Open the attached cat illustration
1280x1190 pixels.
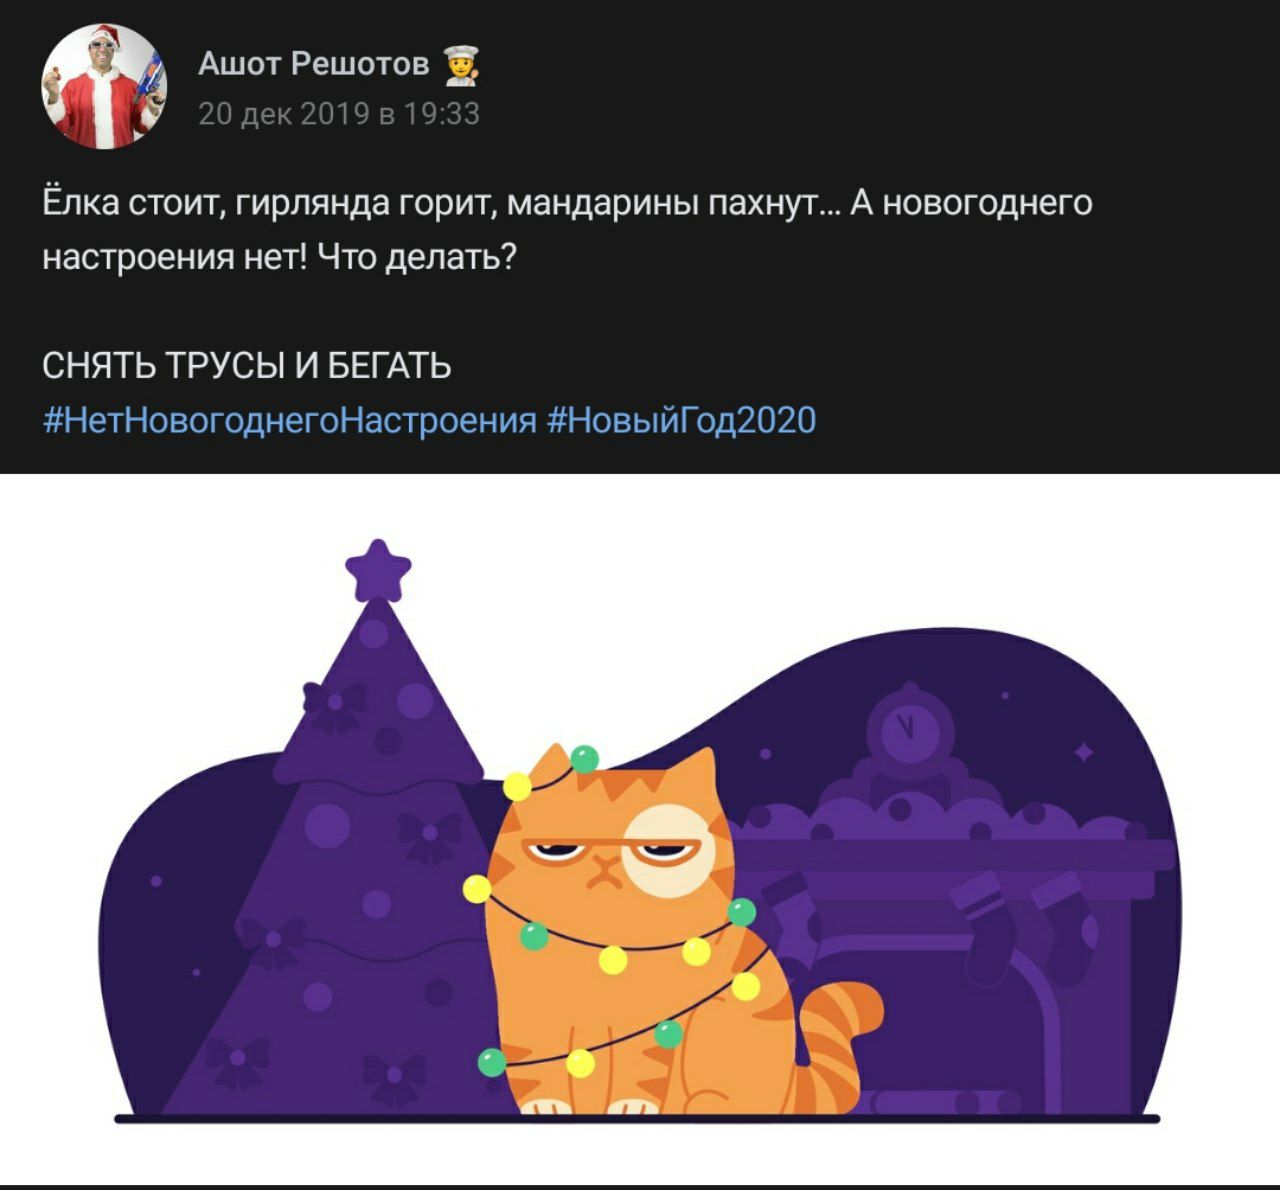pos(640,827)
